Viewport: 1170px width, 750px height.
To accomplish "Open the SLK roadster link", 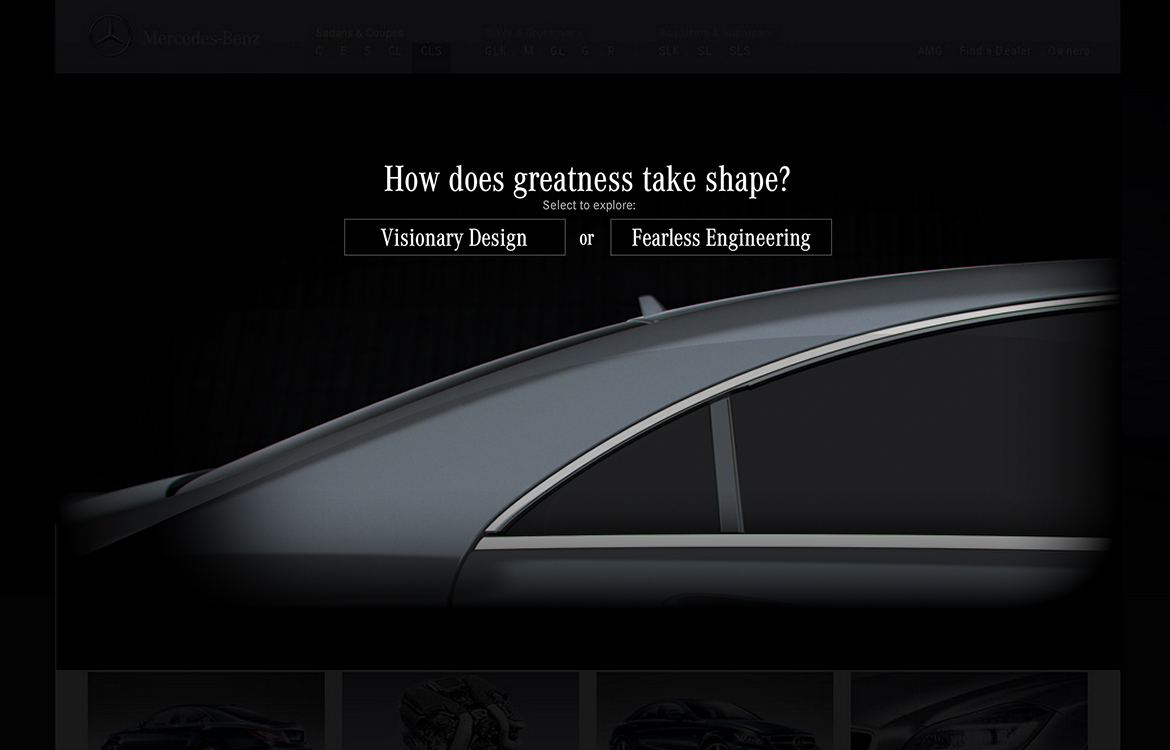I will [669, 51].
